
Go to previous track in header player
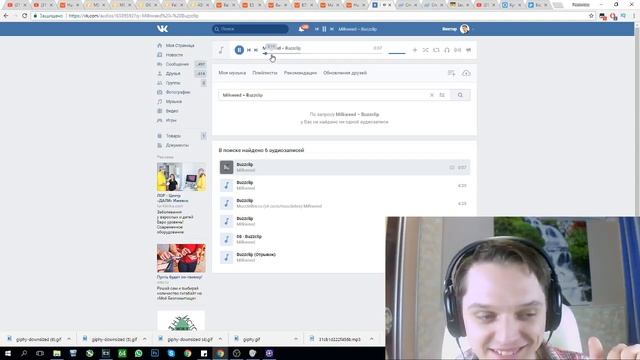pyautogui.click(x=316, y=29)
